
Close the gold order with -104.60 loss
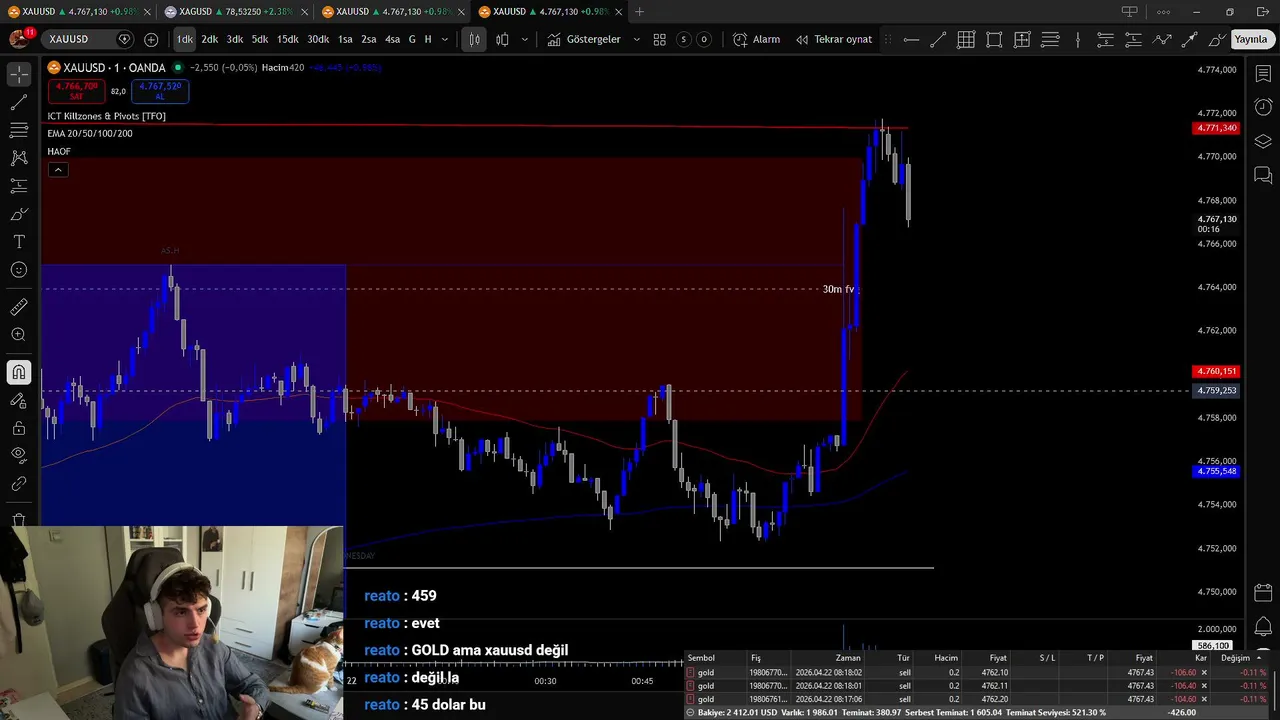(x=1204, y=699)
